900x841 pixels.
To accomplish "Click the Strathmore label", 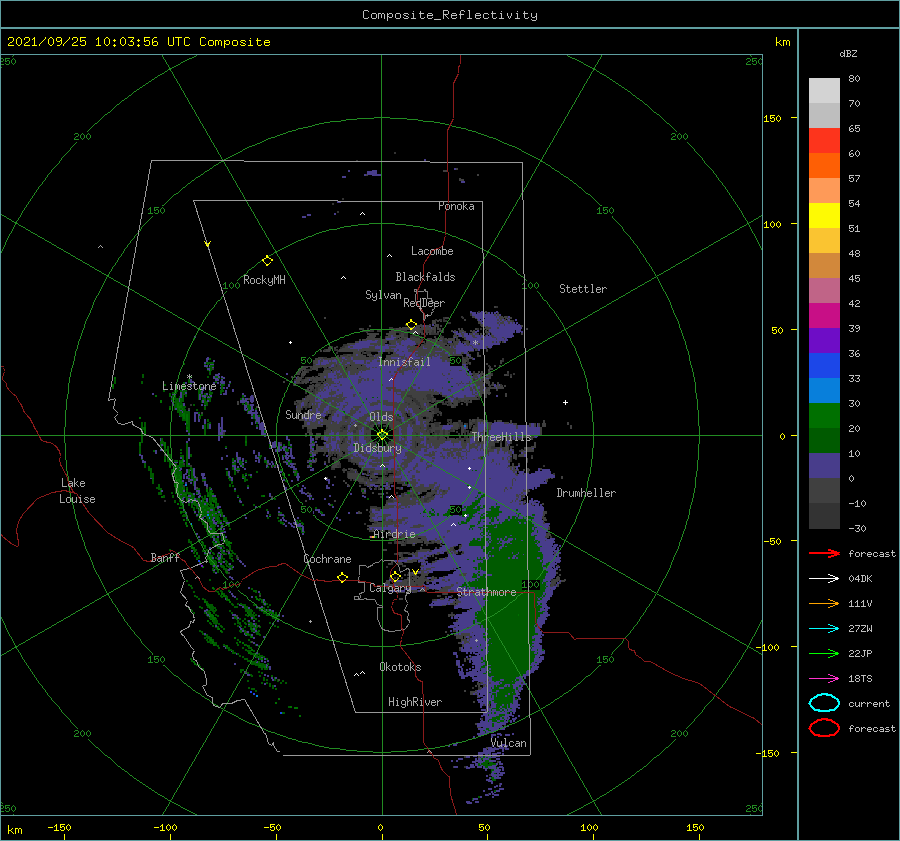I will tap(486, 592).
